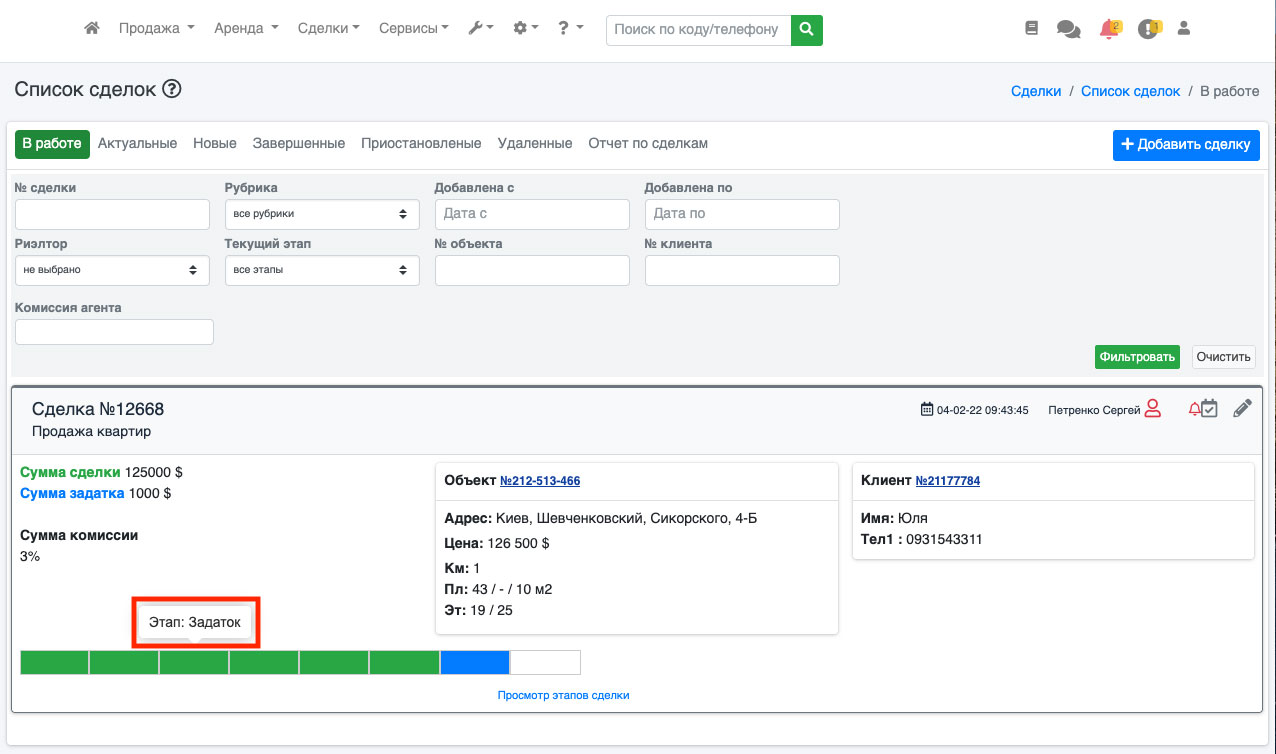Viewport: 1276px width, 754px height.
Task: Switch to Отчет по сделкам tab
Action: click(x=648, y=144)
